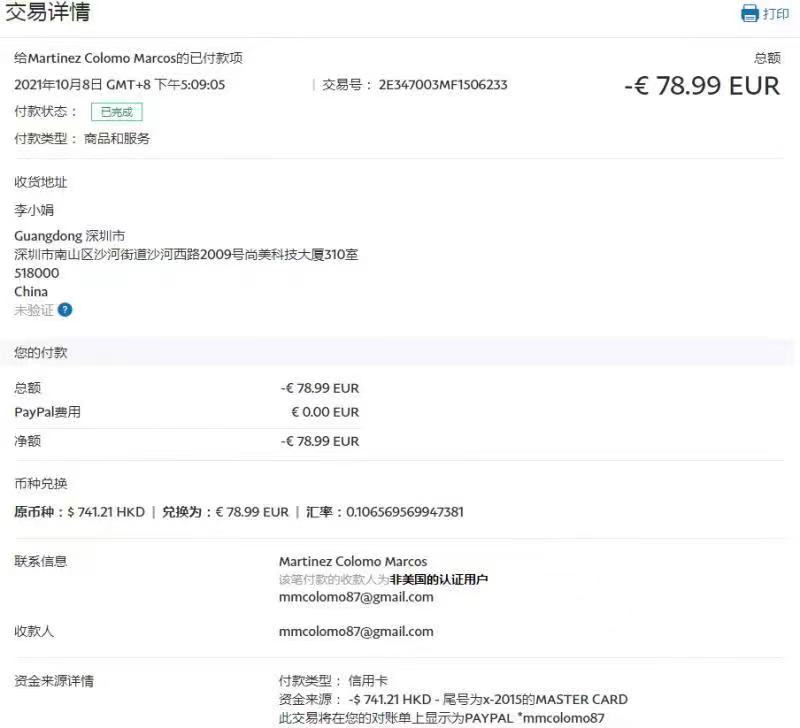
Task: Click funding payment type 信用卡
Action: (368, 681)
